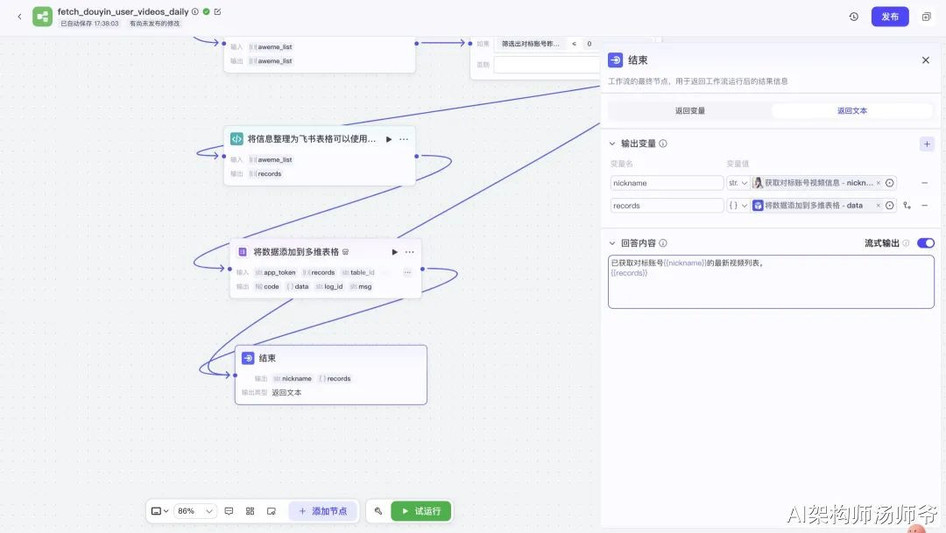
Task: Click the 筛选出对标账号 condition field
Action: (531, 44)
